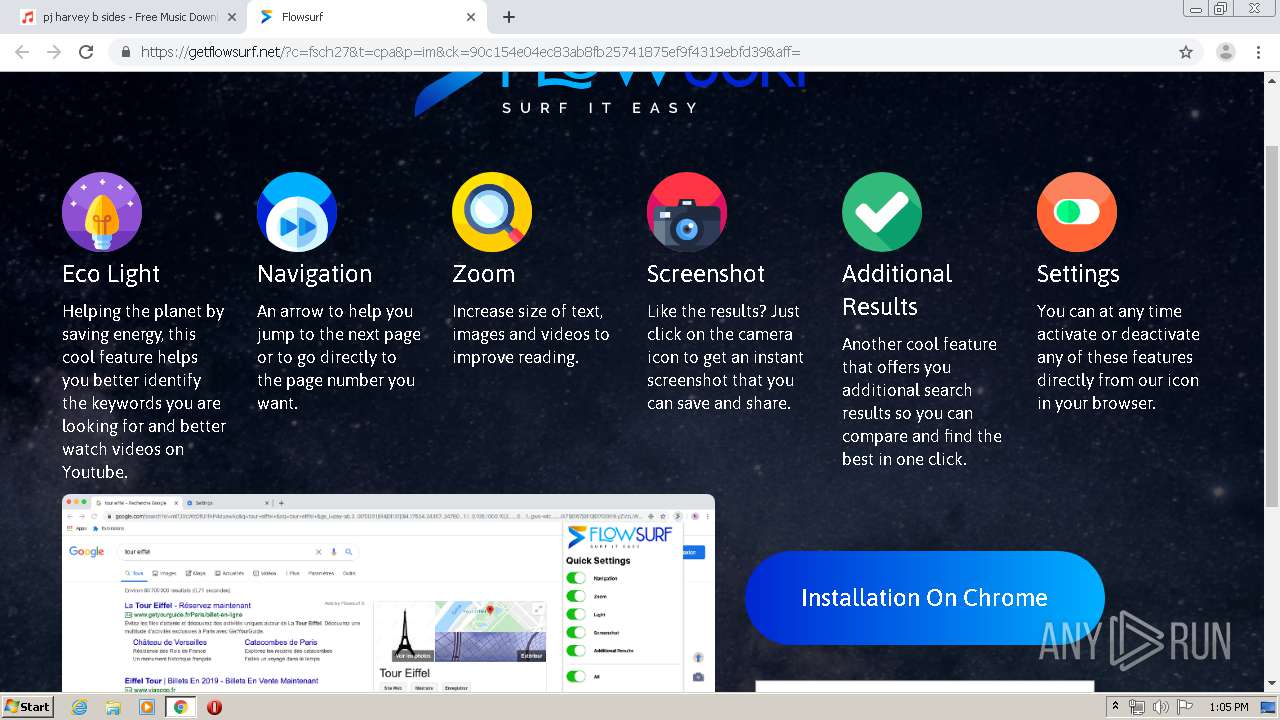Click the Settings feature heading
This screenshot has width=1280, height=720.
pyautogui.click(x=1078, y=274)
